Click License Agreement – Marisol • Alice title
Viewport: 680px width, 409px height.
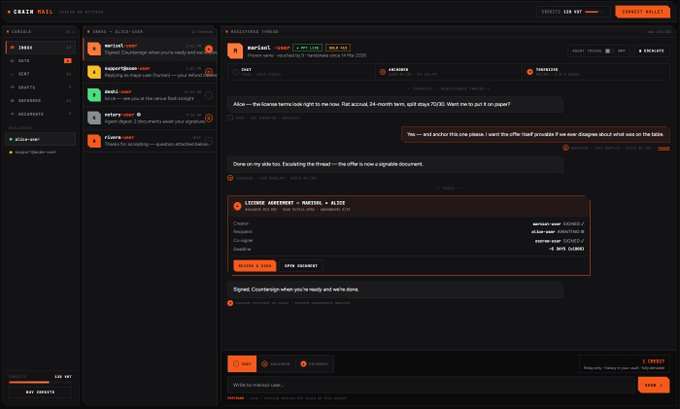coord(295,203)
